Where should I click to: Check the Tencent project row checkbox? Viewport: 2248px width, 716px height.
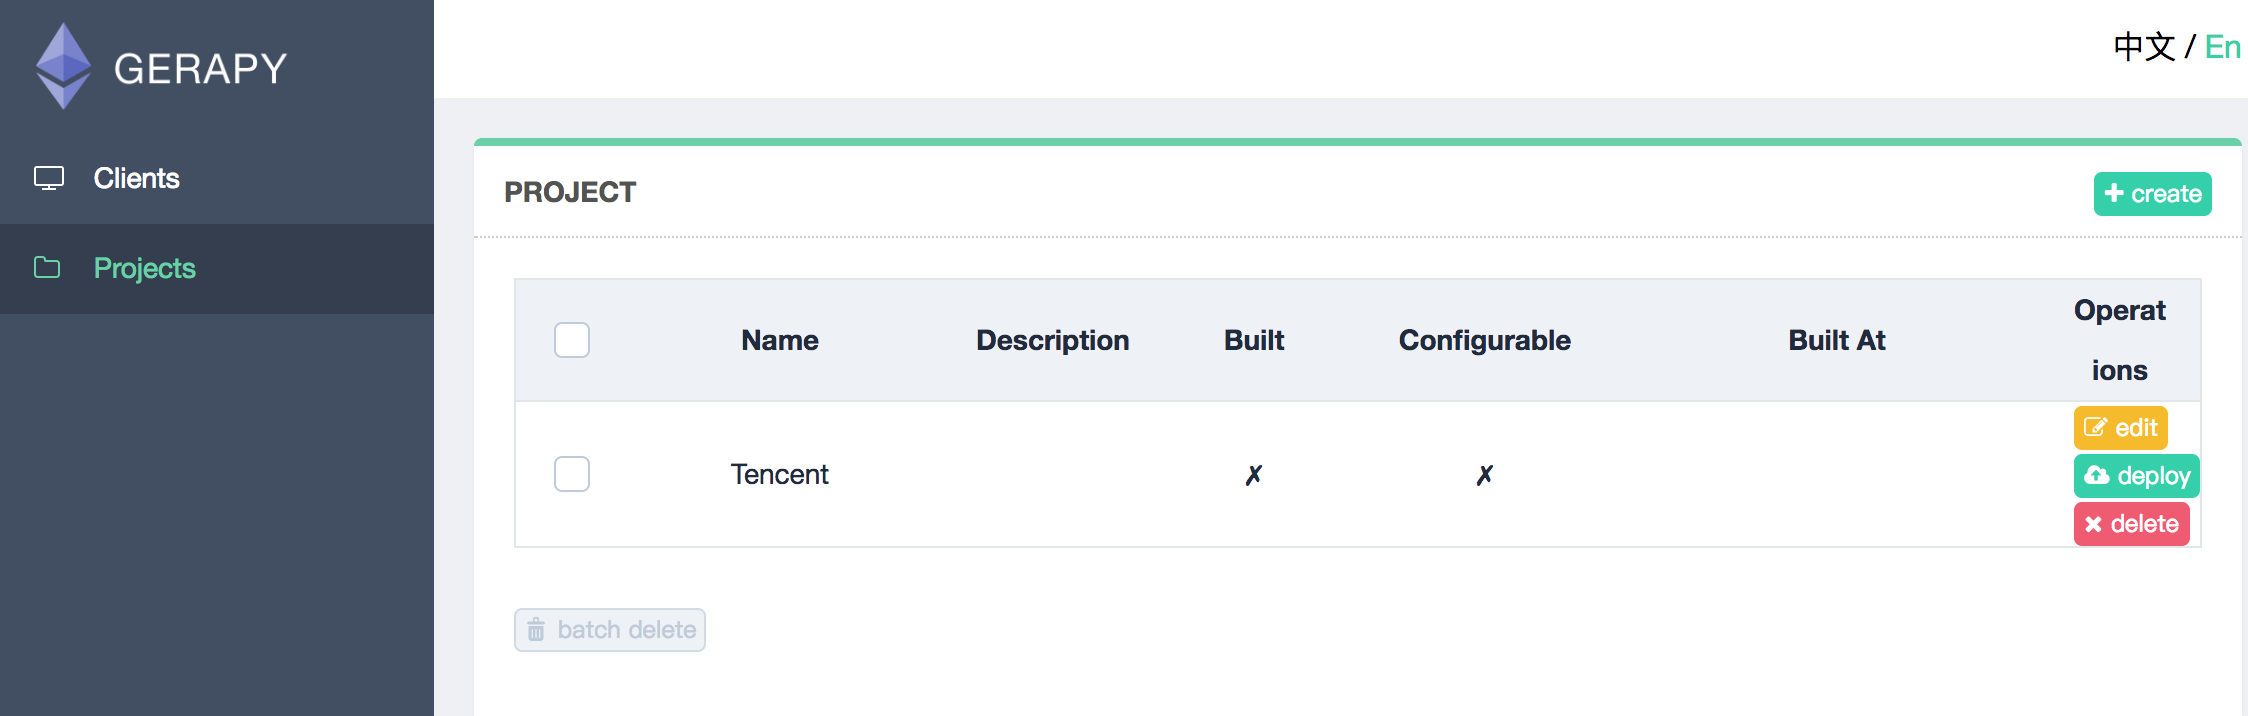572,474
